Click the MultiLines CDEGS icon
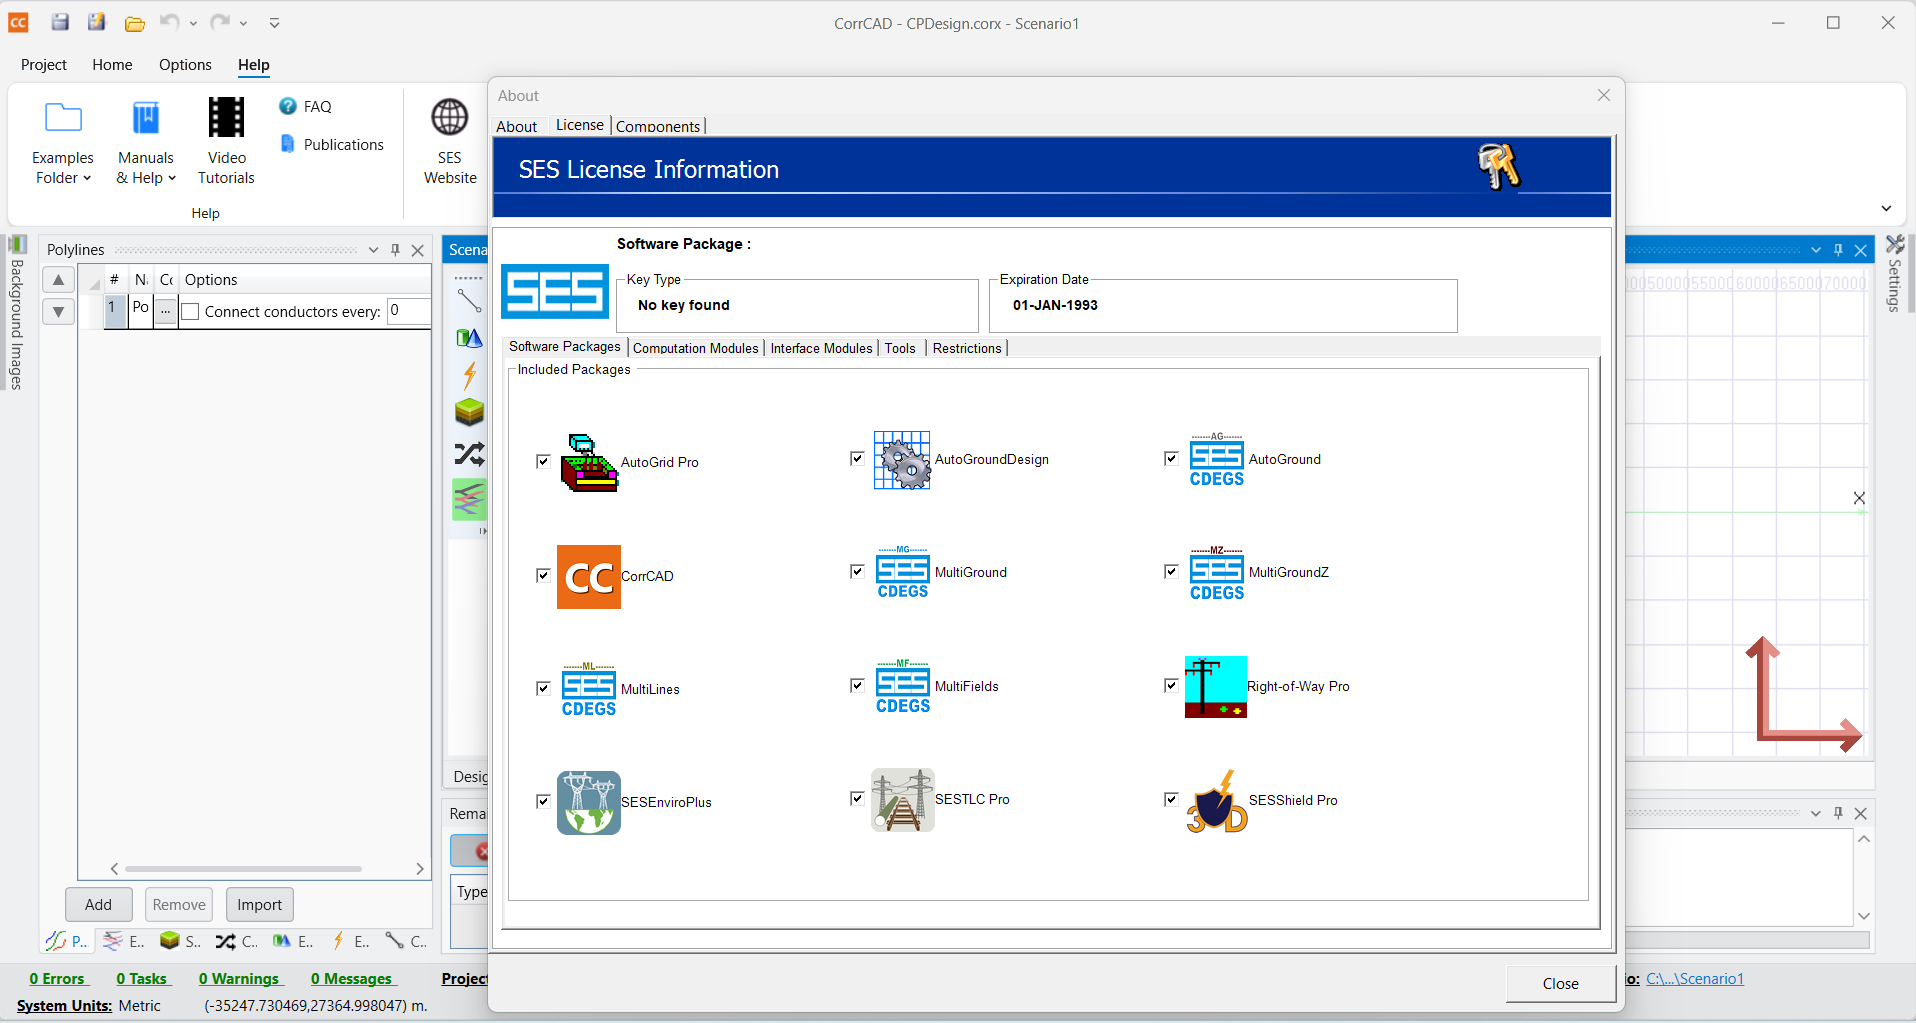The height and width of the screenshot is (1023, 1916). click(x=589, y=690)
